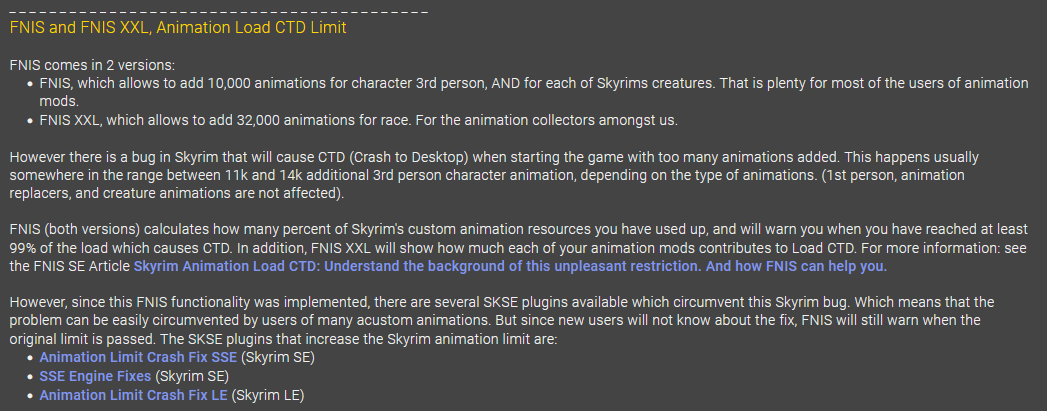Click the '(Skyrim SE)' label after SSE Engine Fixes
The image size is (1047, 411).
[x=192, y=376]
